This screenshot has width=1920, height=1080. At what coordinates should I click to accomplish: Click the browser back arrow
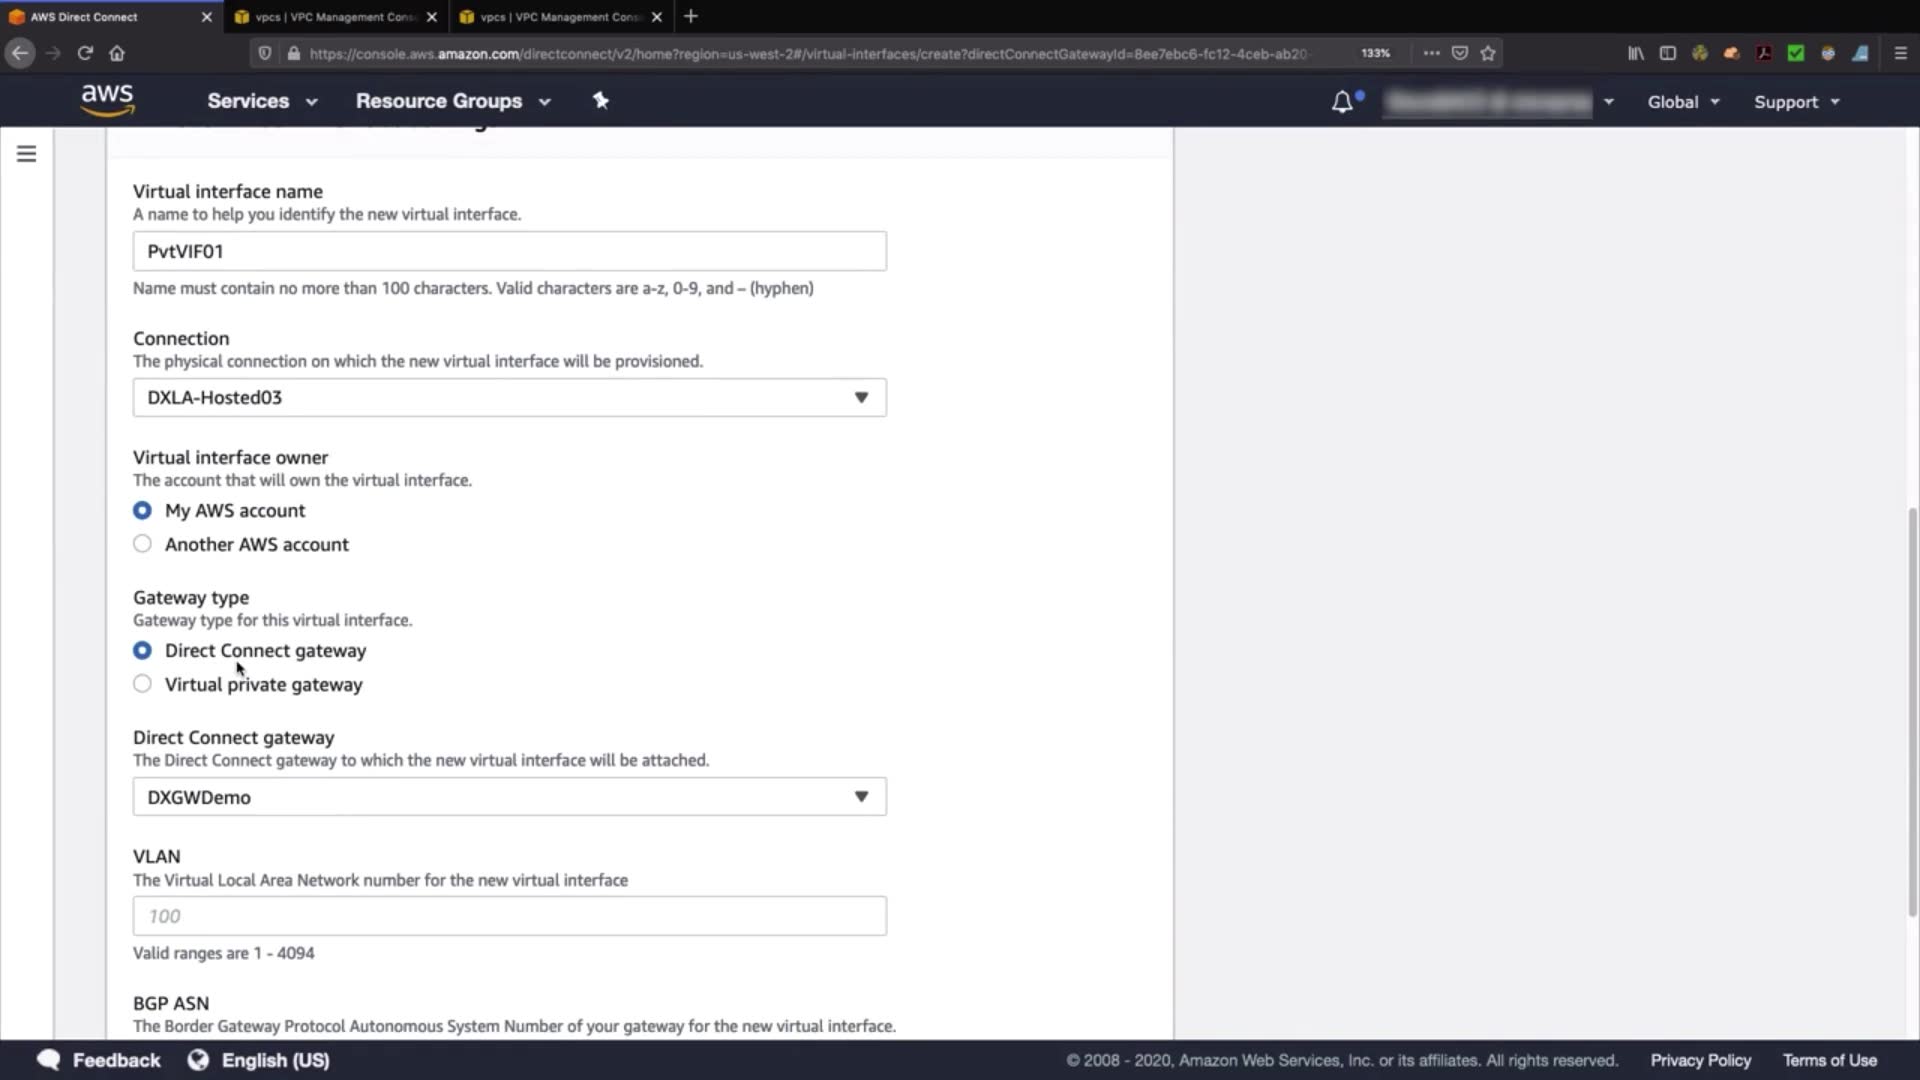20,53
